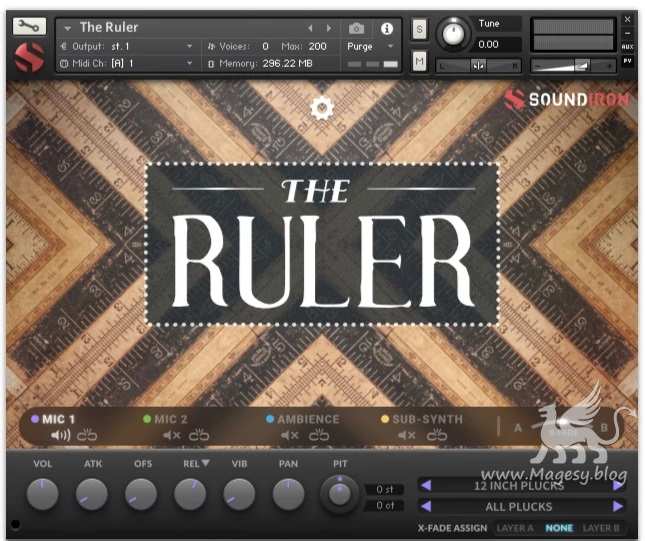
Task: Open instrument info via i icon
Action: [x=387, y=28]
